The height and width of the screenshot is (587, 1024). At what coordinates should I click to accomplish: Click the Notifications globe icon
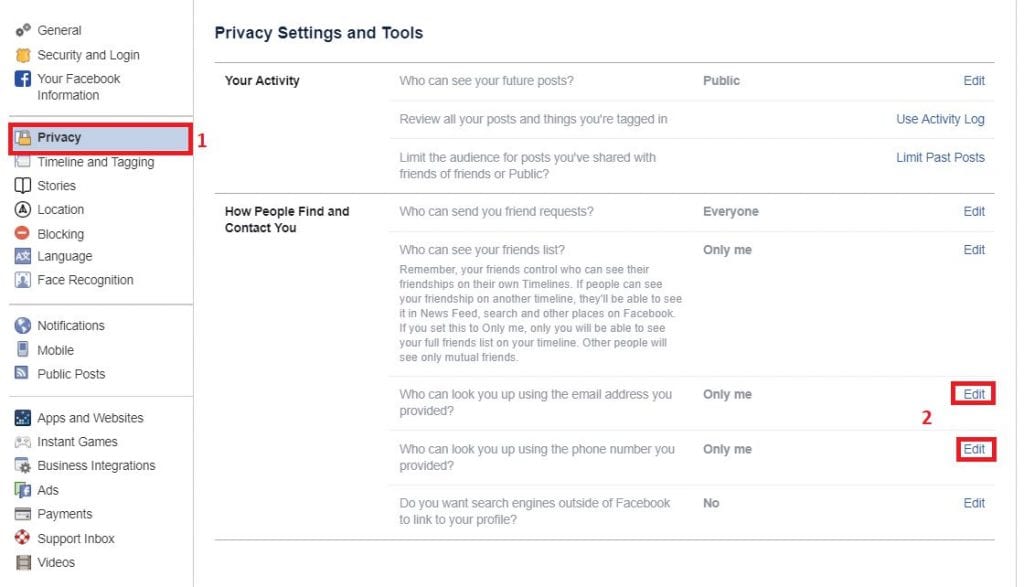click(x=22, y=326)
